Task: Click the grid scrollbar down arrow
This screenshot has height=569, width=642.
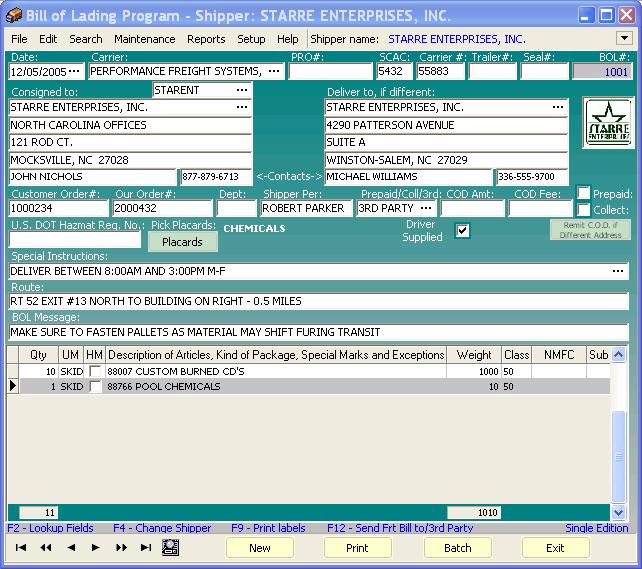Action: 618,512
